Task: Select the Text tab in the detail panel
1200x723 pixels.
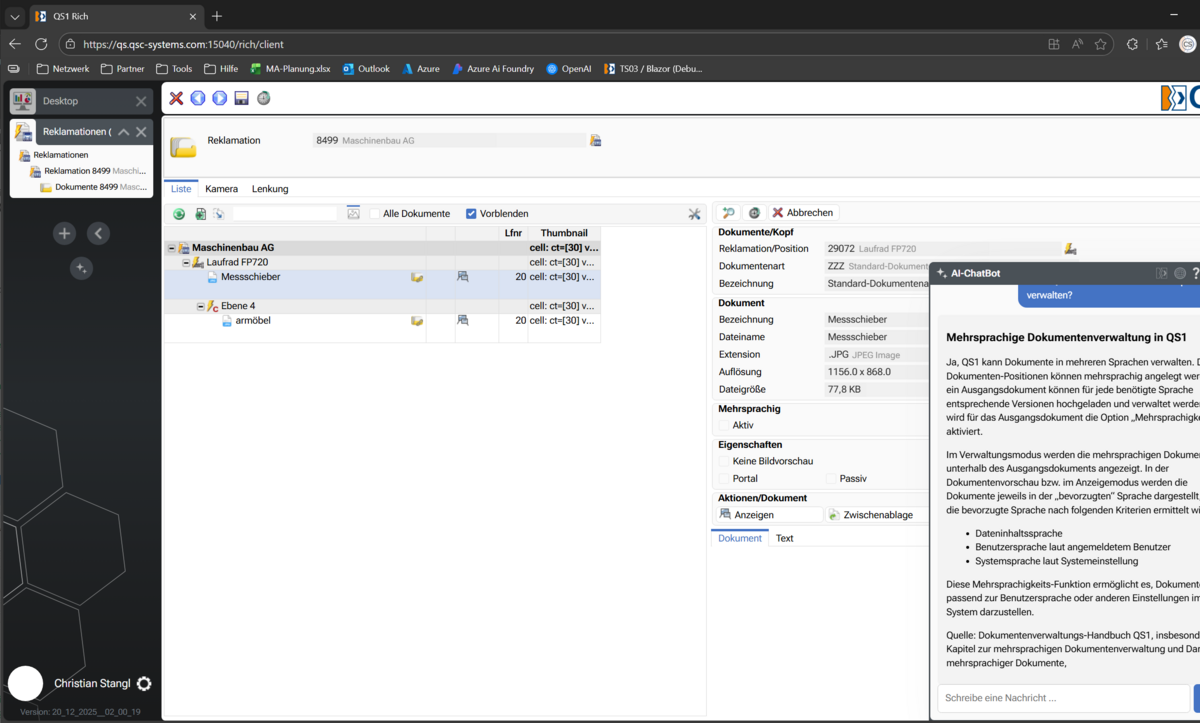Action: pos(785,538)
